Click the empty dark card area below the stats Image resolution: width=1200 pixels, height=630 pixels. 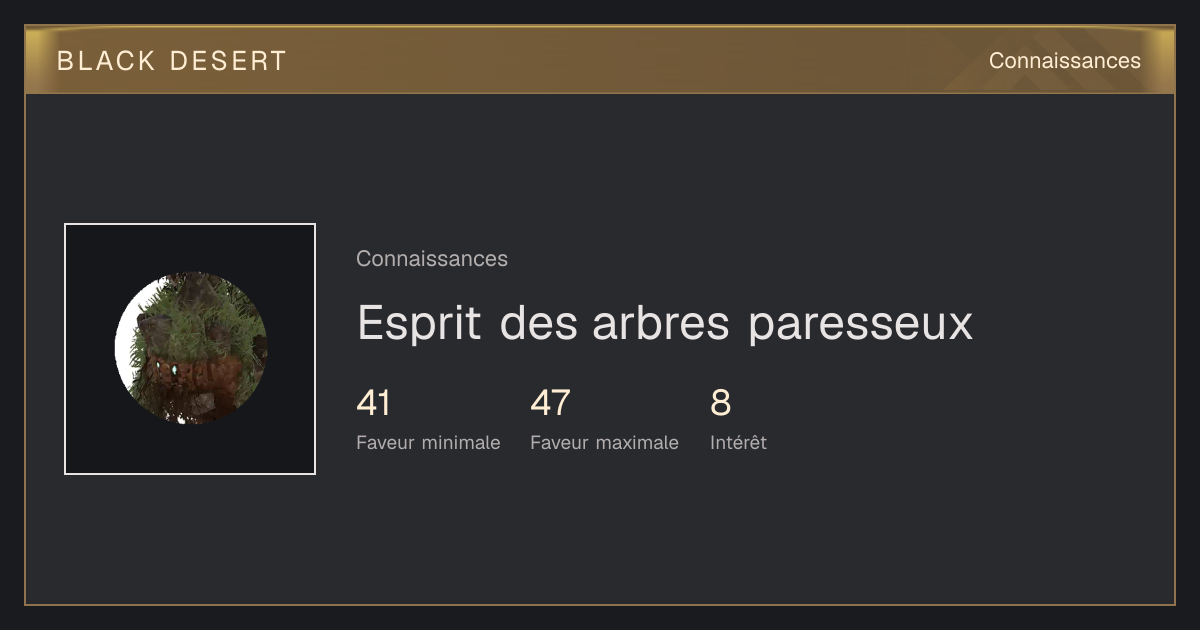click(600, 530)
